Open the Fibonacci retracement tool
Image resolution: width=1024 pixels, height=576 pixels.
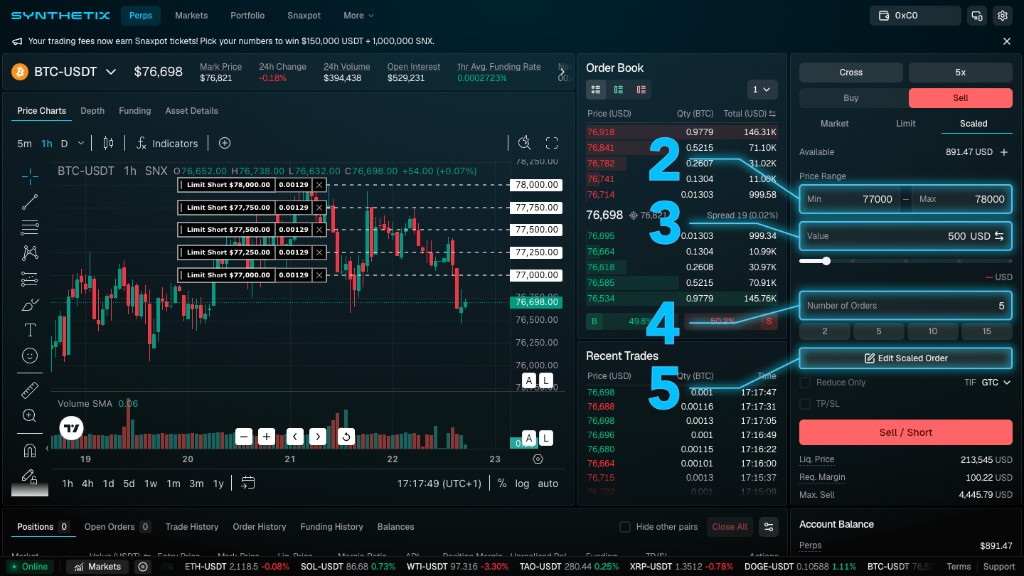click(29, 227)
